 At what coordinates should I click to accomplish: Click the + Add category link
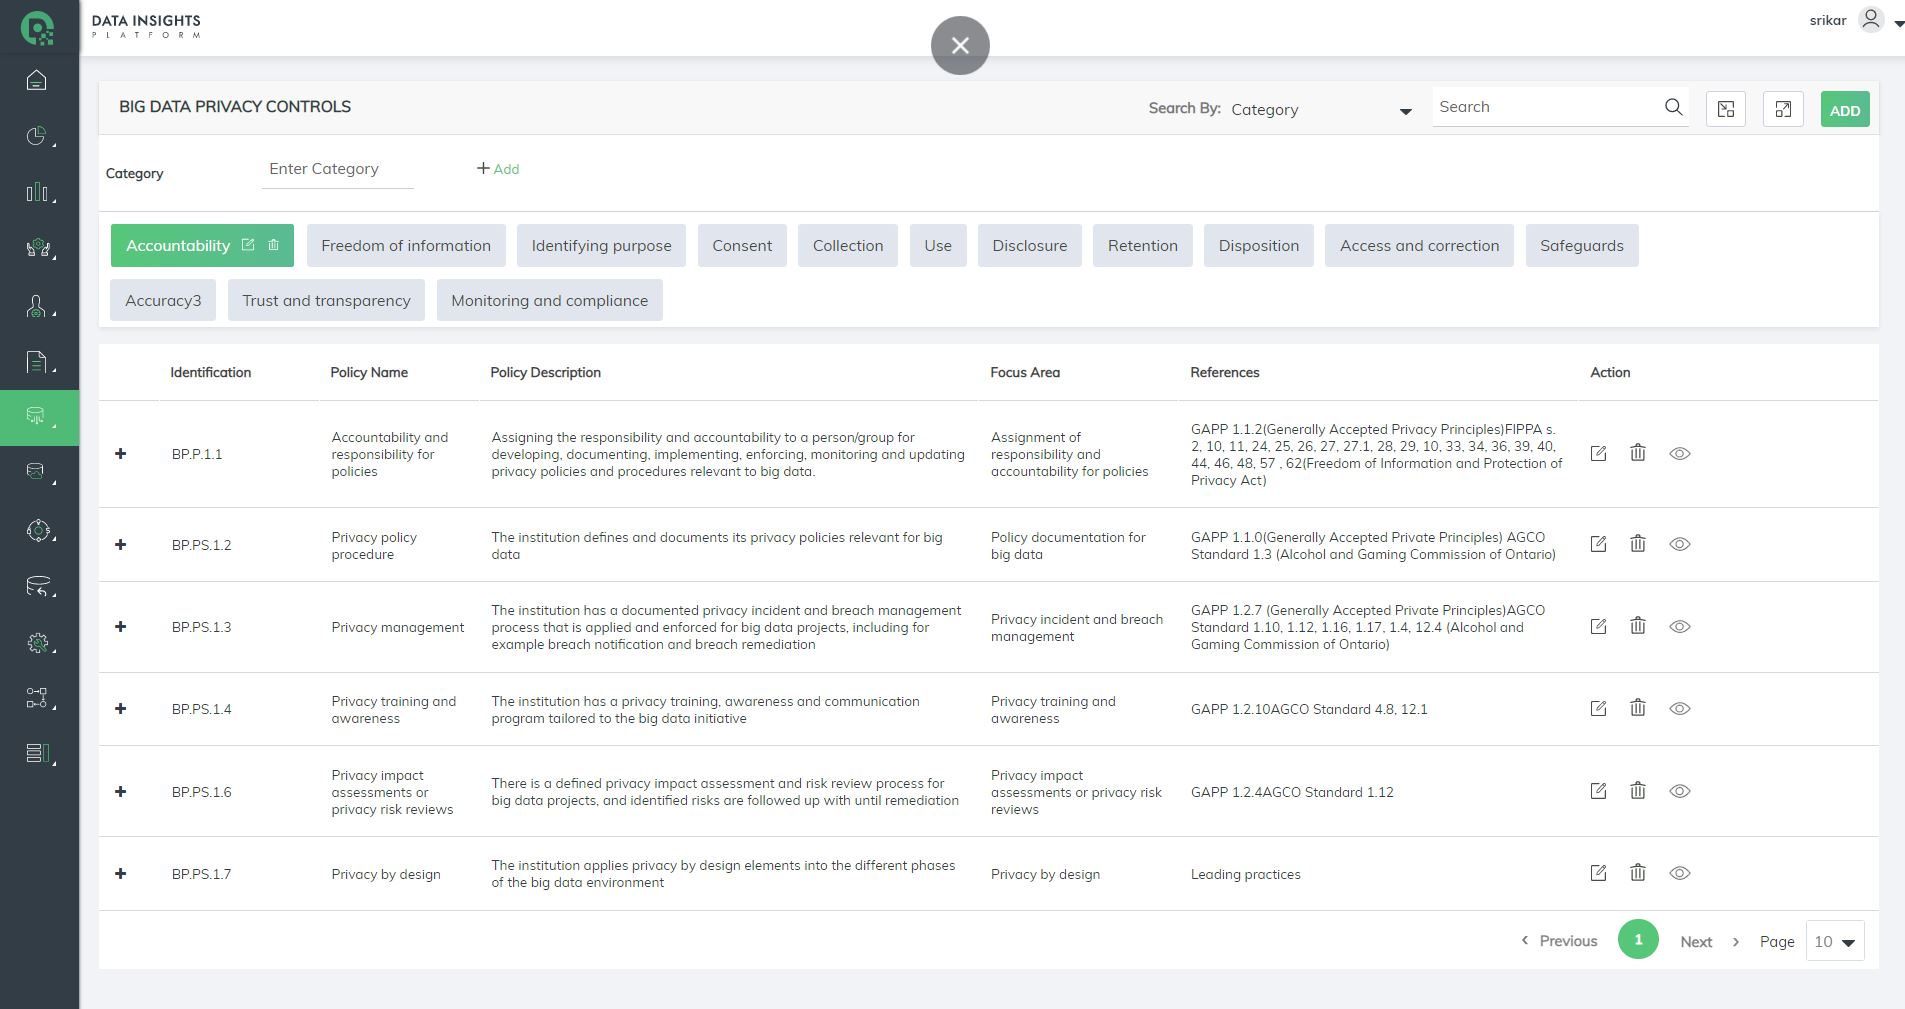click(498, 169)
